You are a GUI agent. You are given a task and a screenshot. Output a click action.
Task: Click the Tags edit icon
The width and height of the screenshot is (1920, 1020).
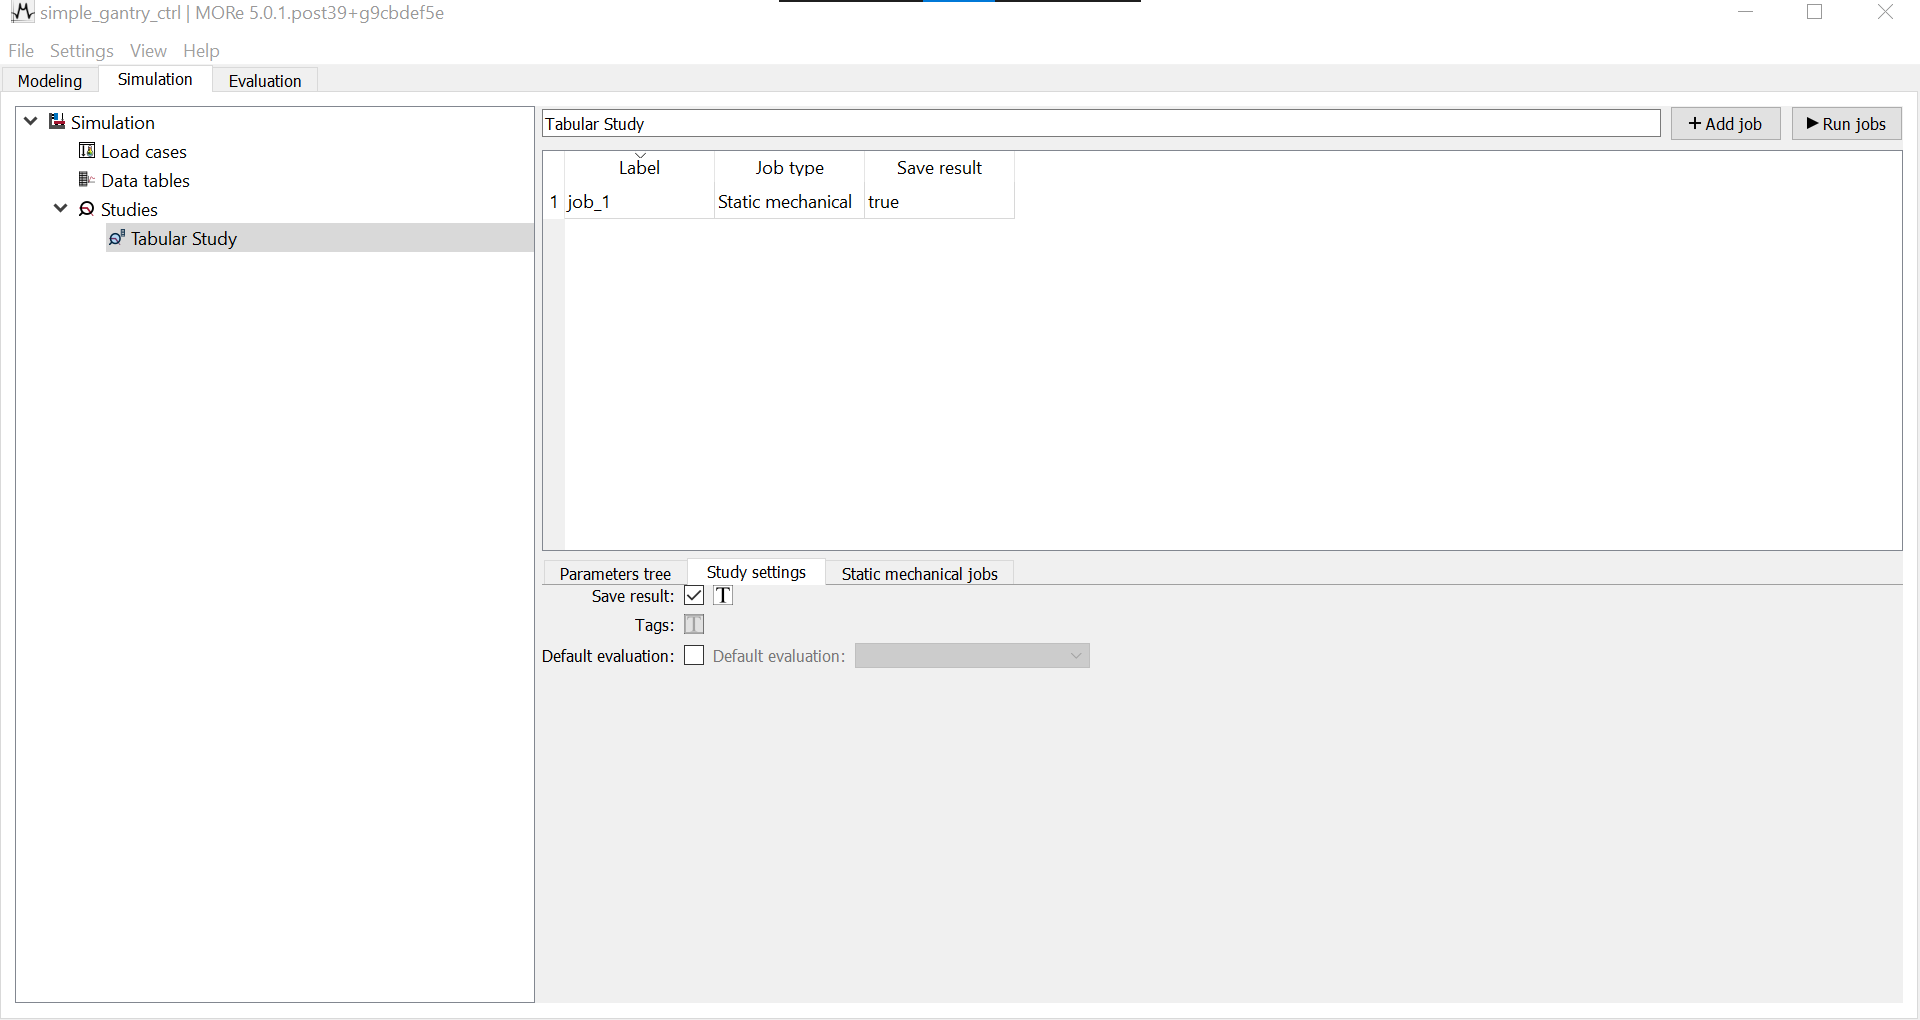pyautogui.click(x=693, y=624)
